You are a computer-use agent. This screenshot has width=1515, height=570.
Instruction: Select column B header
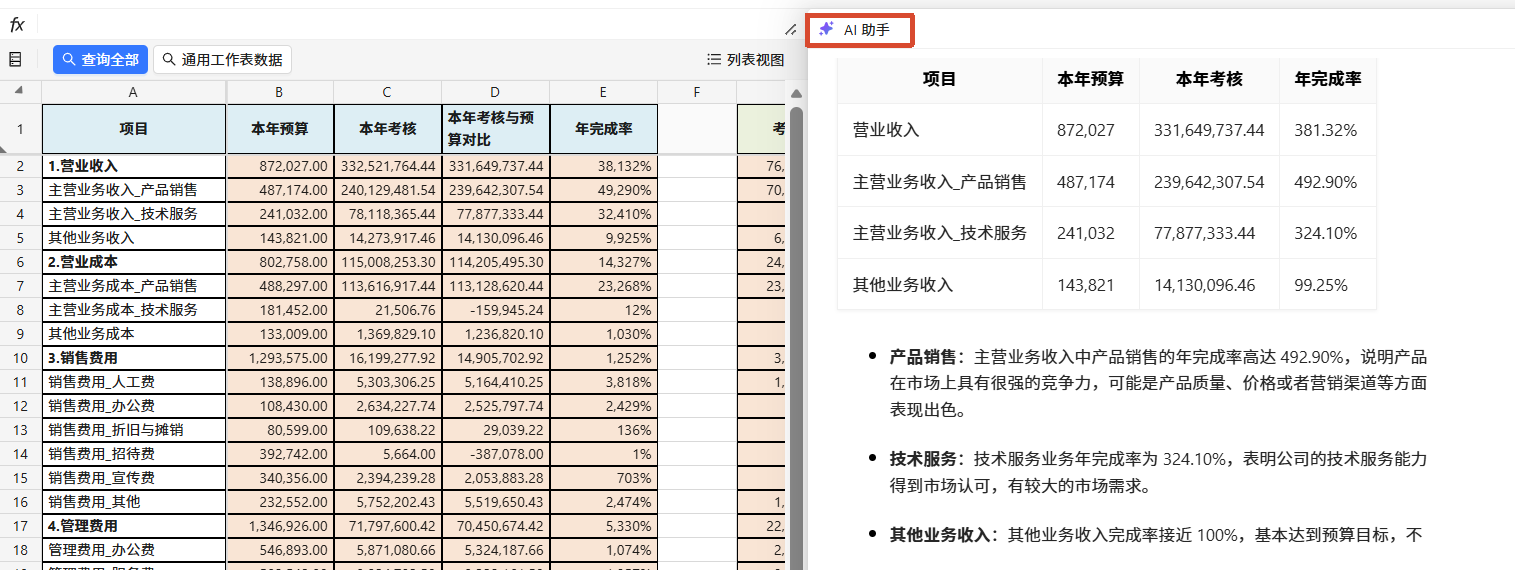[x=280, y=92]
